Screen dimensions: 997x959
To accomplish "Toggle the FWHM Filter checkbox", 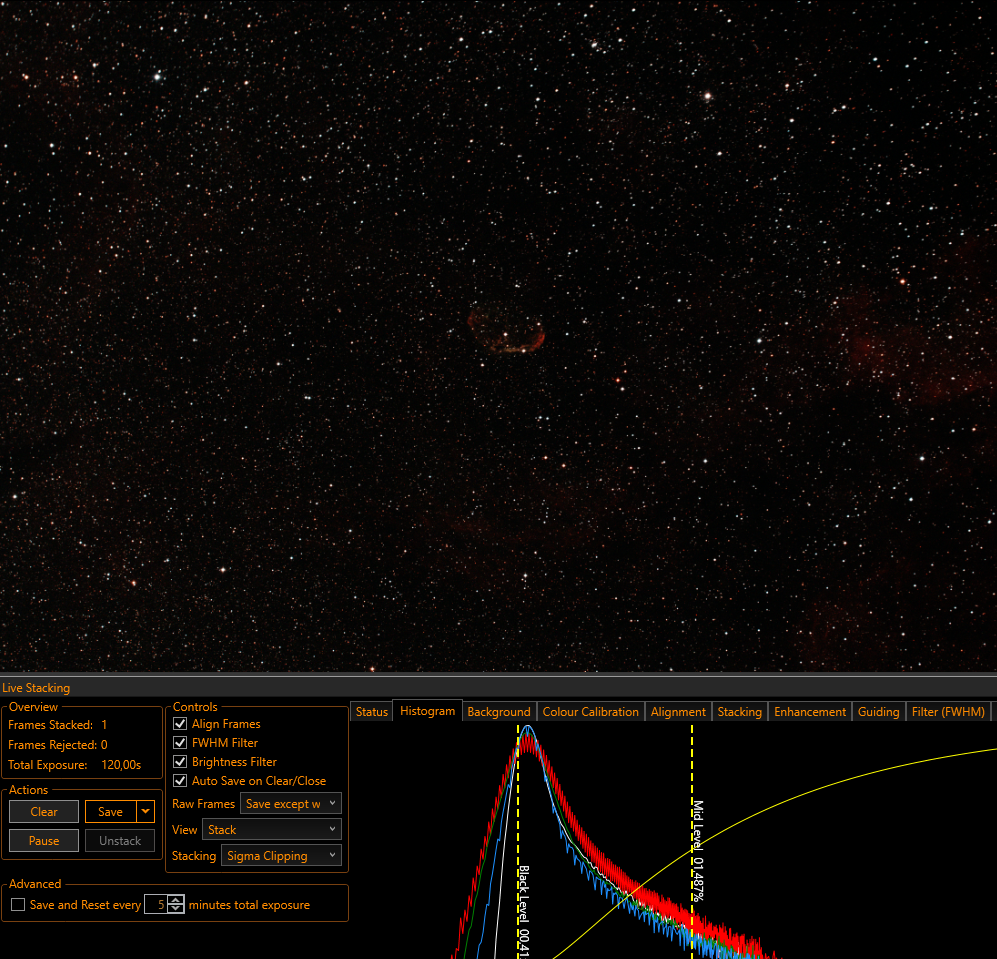I will click(x=180, y=743).
